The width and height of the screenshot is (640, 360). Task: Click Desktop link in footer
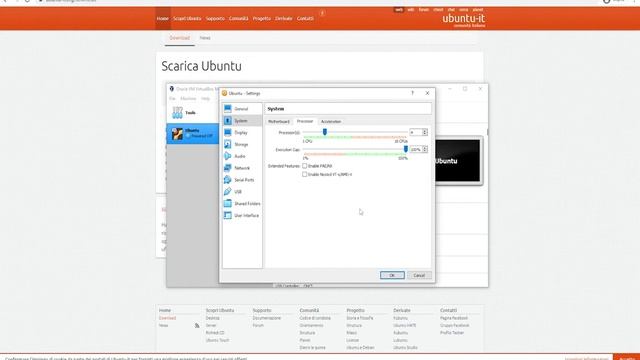pos(213,318)
